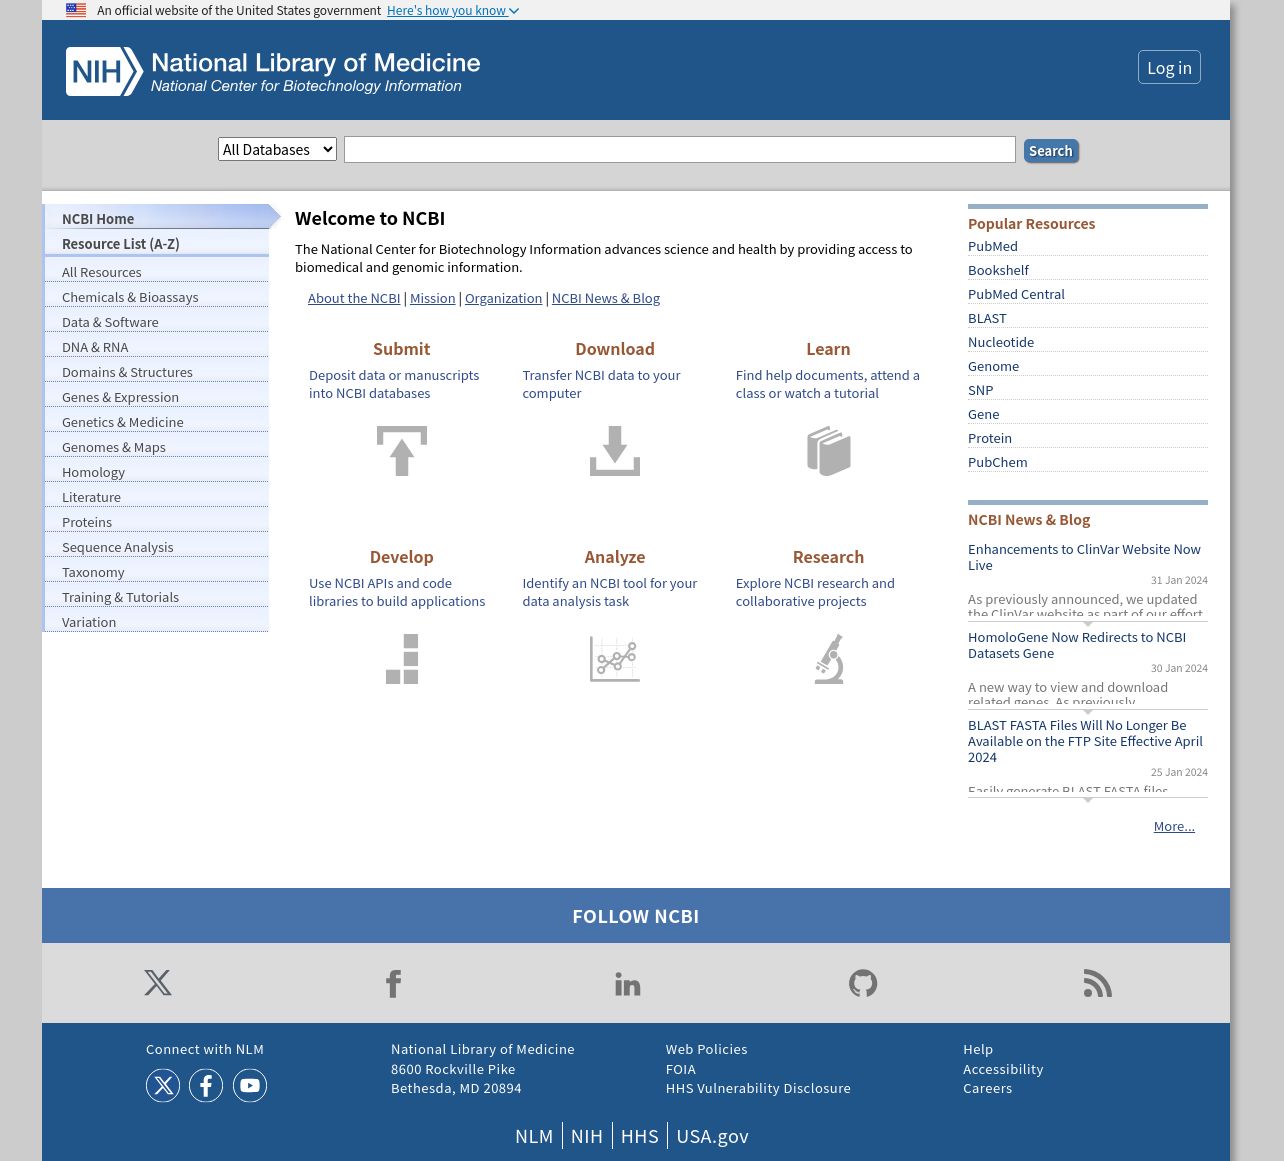Open Domains & Structures in the sidebar
This screenshot has height=1161, width=1284.
coord(157,371)
